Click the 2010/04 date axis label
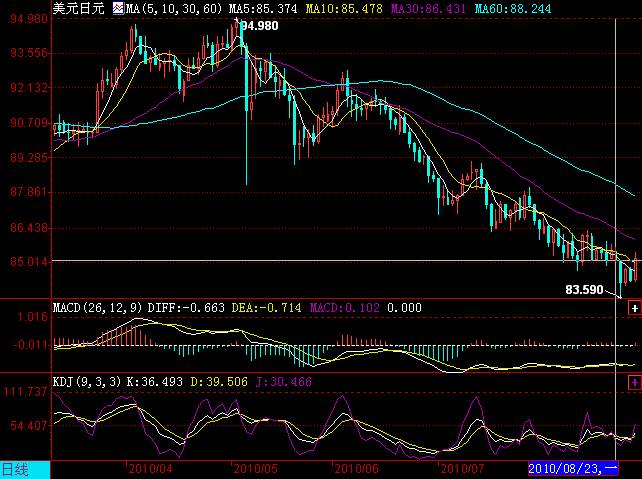Viewport: 642px width, 479px height. (150, 469)
